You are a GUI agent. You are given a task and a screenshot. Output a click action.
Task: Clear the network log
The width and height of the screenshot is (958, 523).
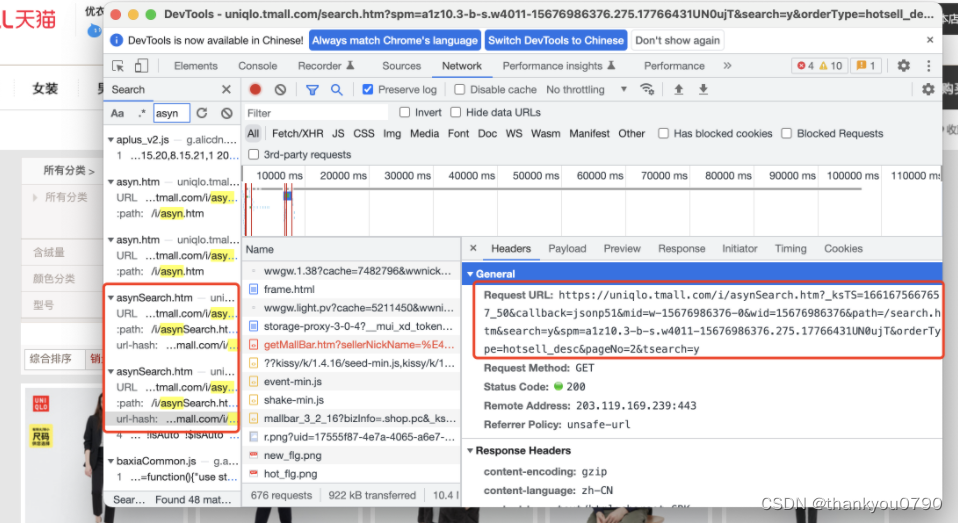(280, 89)
